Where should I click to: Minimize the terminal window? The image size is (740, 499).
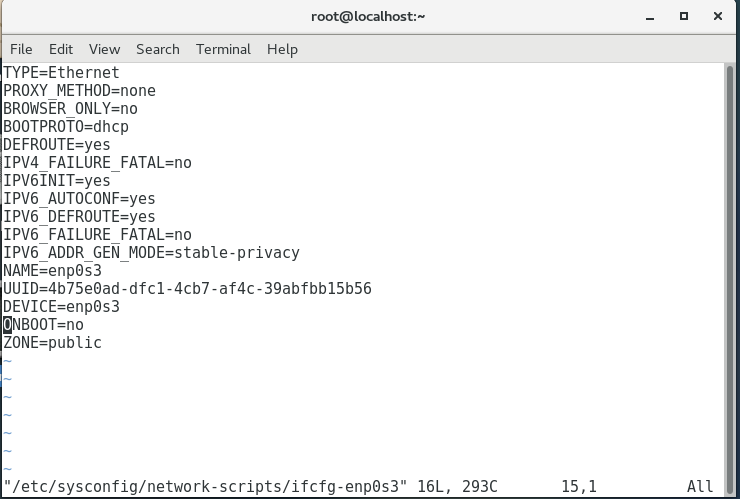click(650, 17)
